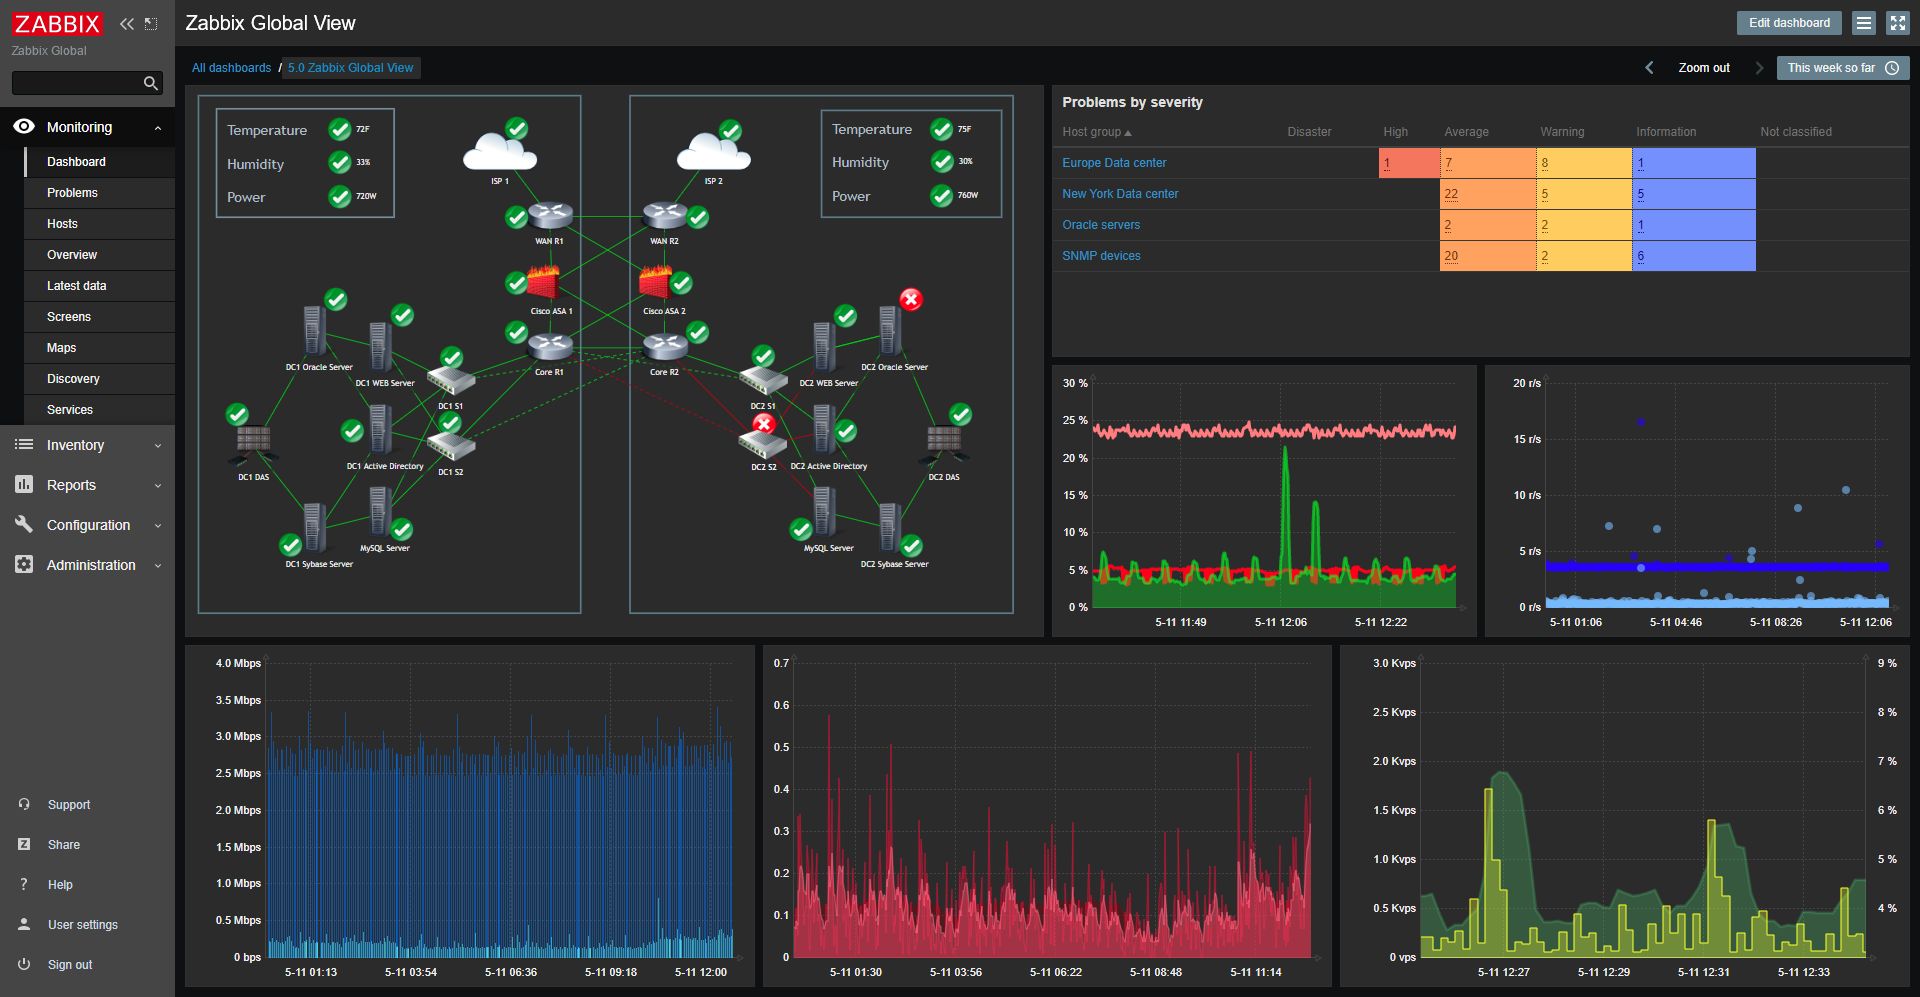Sign out using the power icon
Screen dimensions: 1920x997
point(24,964)
